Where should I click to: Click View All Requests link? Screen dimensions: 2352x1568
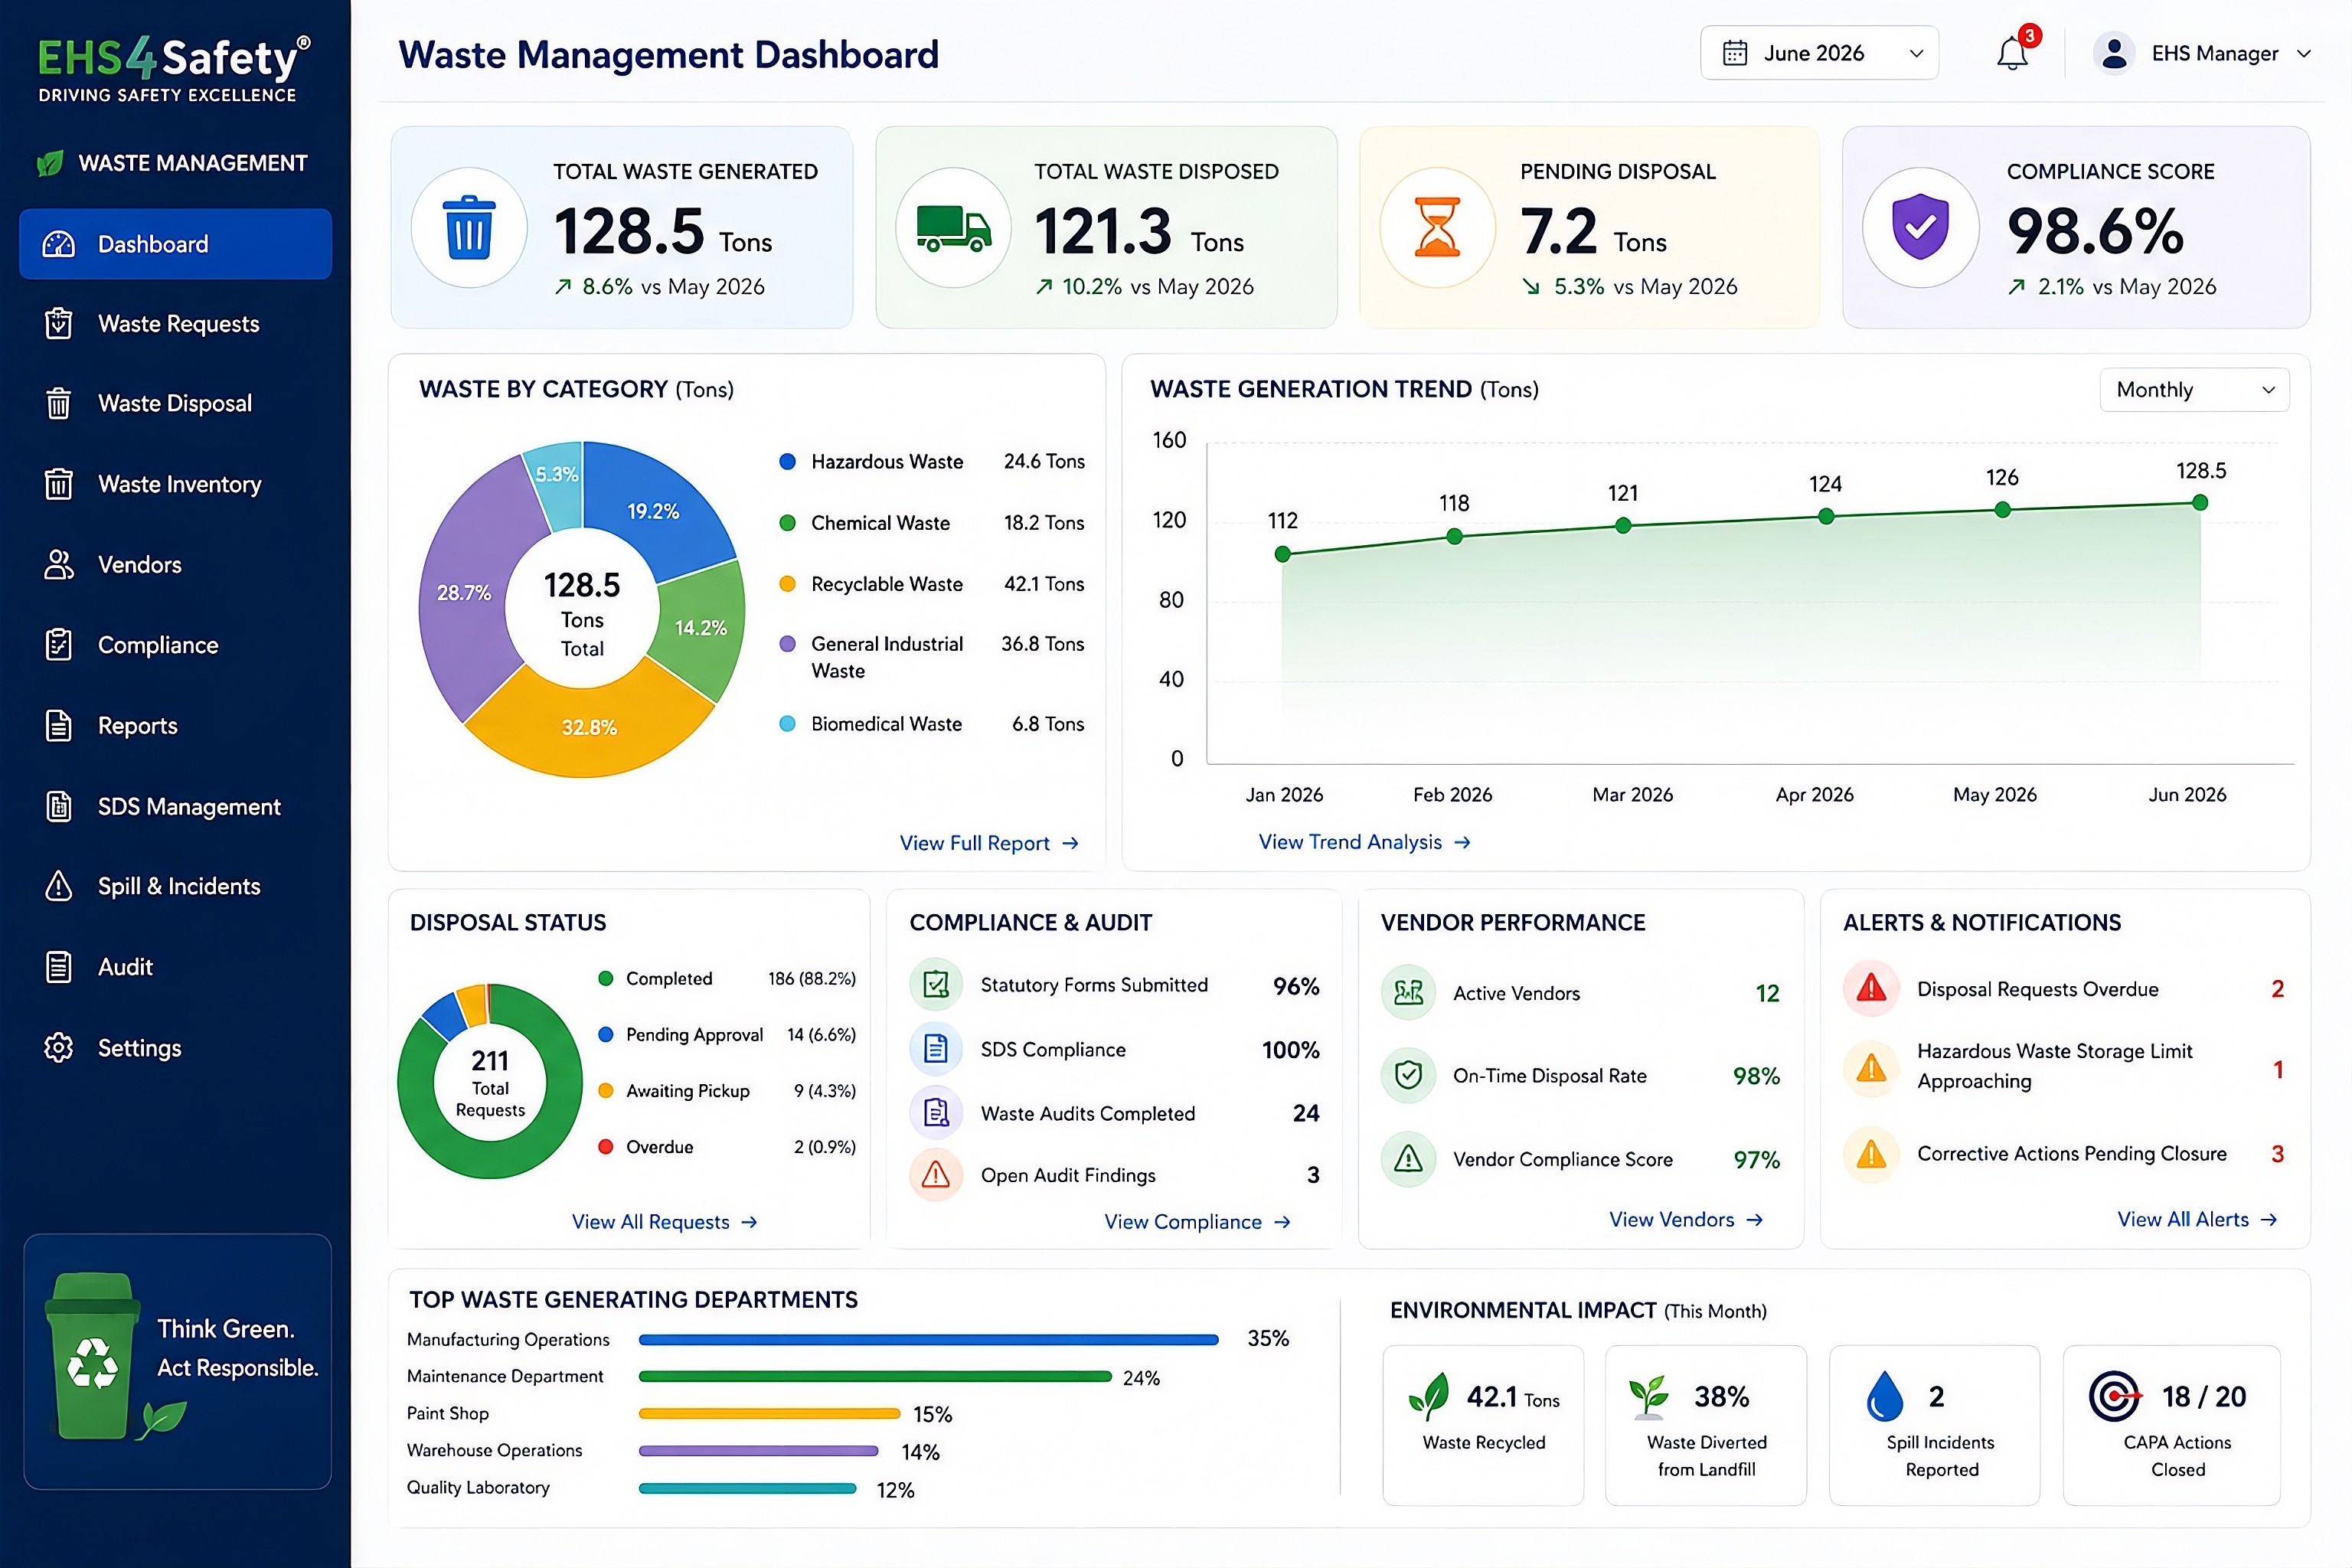(664, 1222)
